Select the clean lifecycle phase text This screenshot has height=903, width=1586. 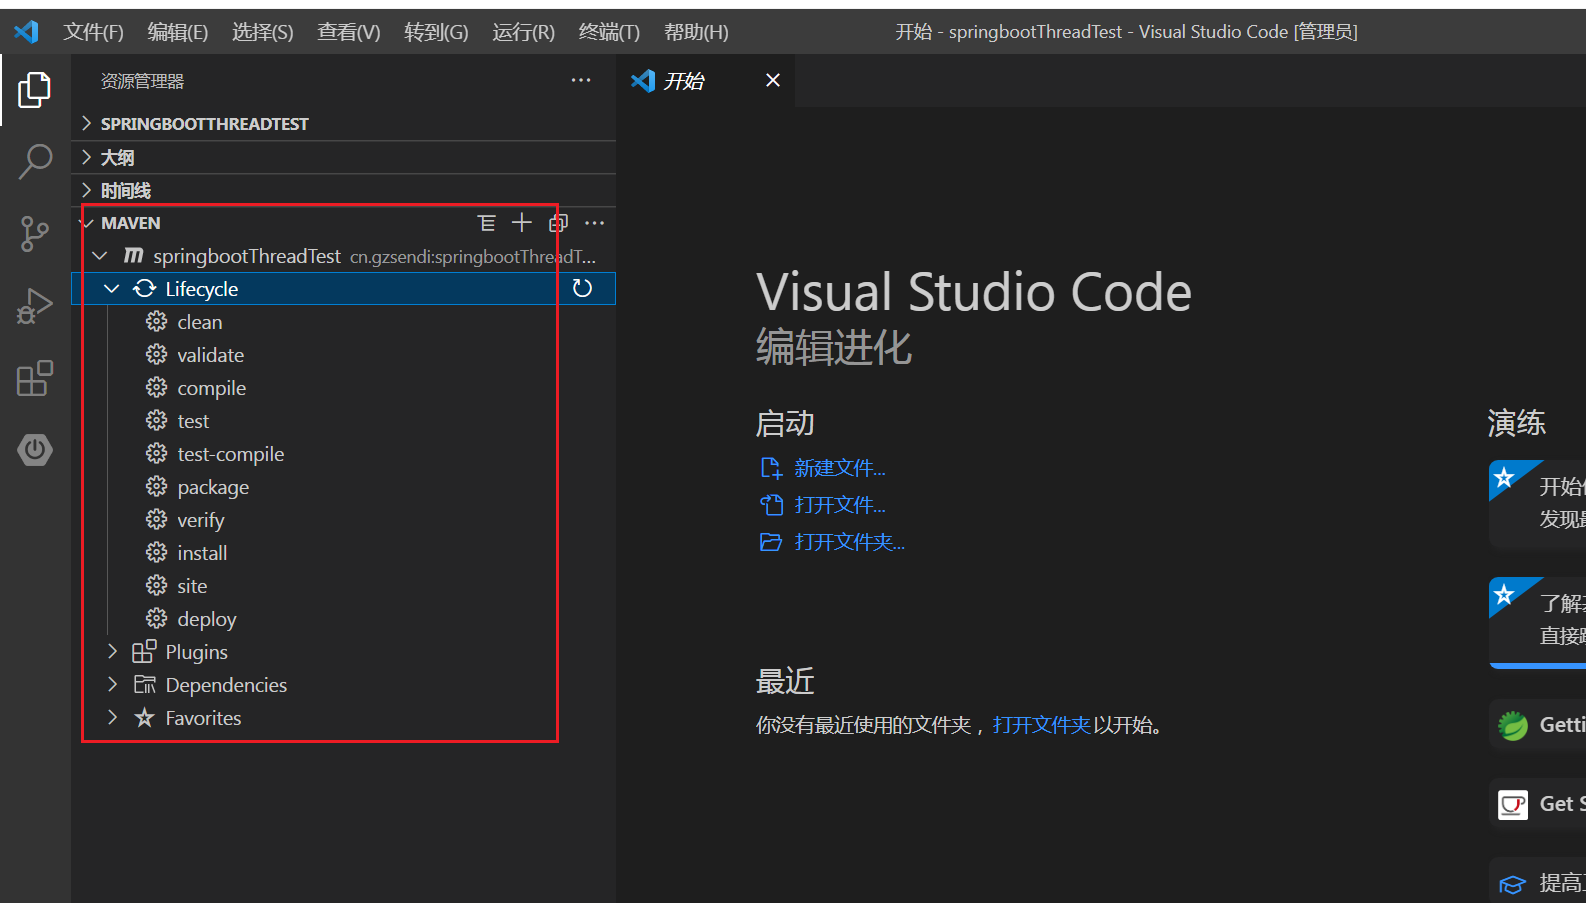(200, 322)
